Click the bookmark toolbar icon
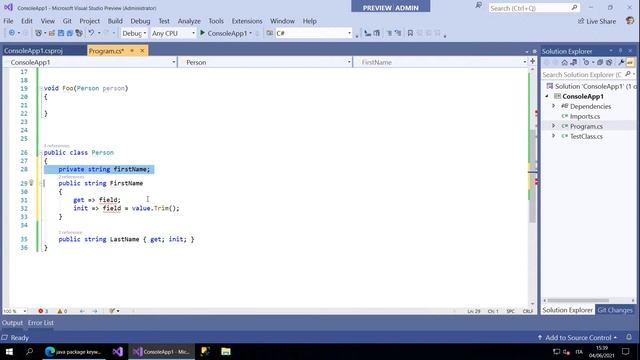The height and width of the screenshot is (360, 640). 410,33
